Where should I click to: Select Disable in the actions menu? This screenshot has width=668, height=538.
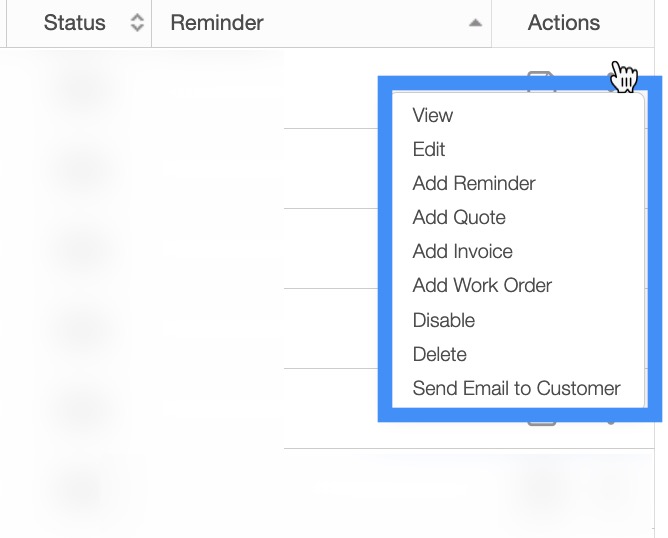[443, 320]
